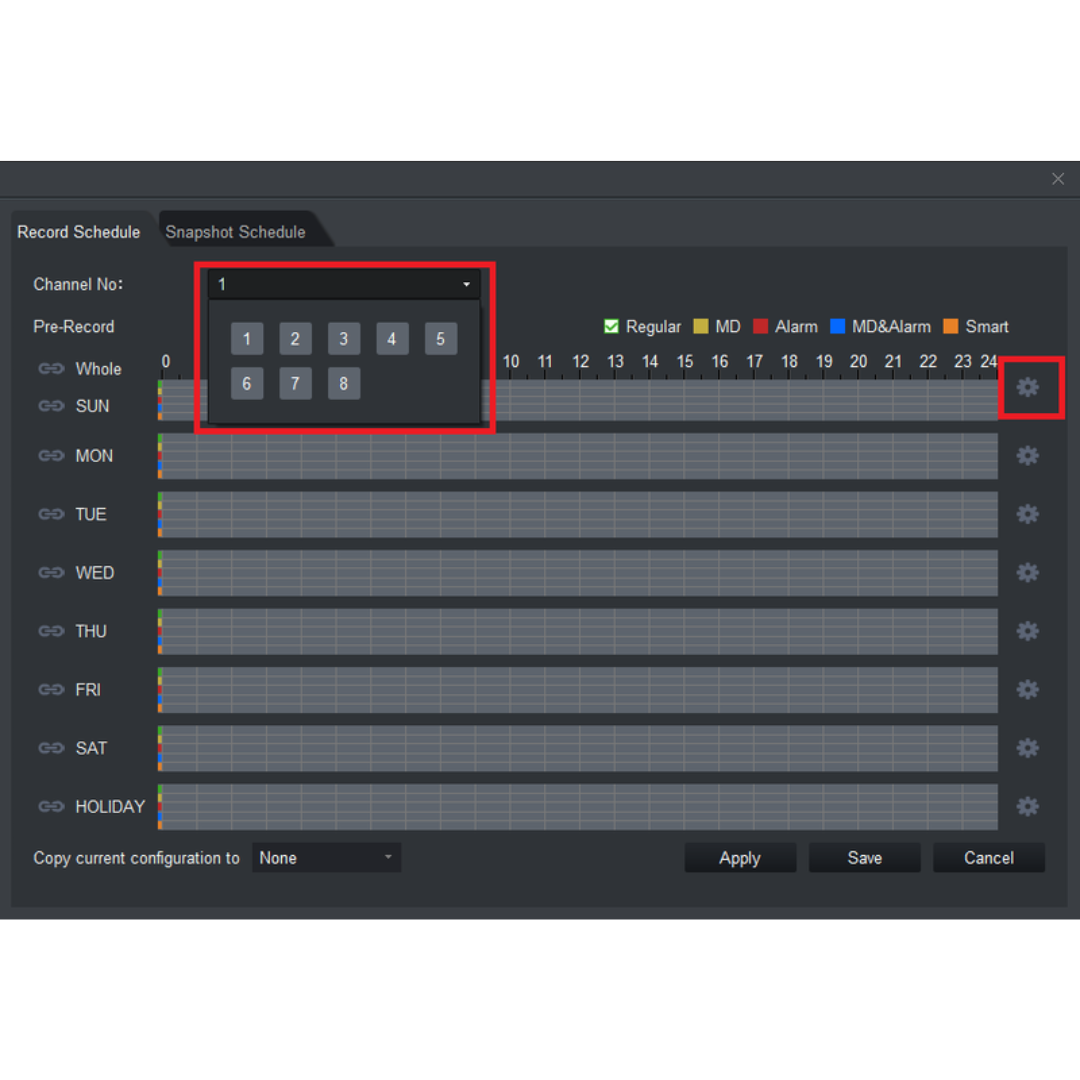Click the HOLIDAY schedule timeline bar
Screen dimensions: 1080x1080
point(578,807)
